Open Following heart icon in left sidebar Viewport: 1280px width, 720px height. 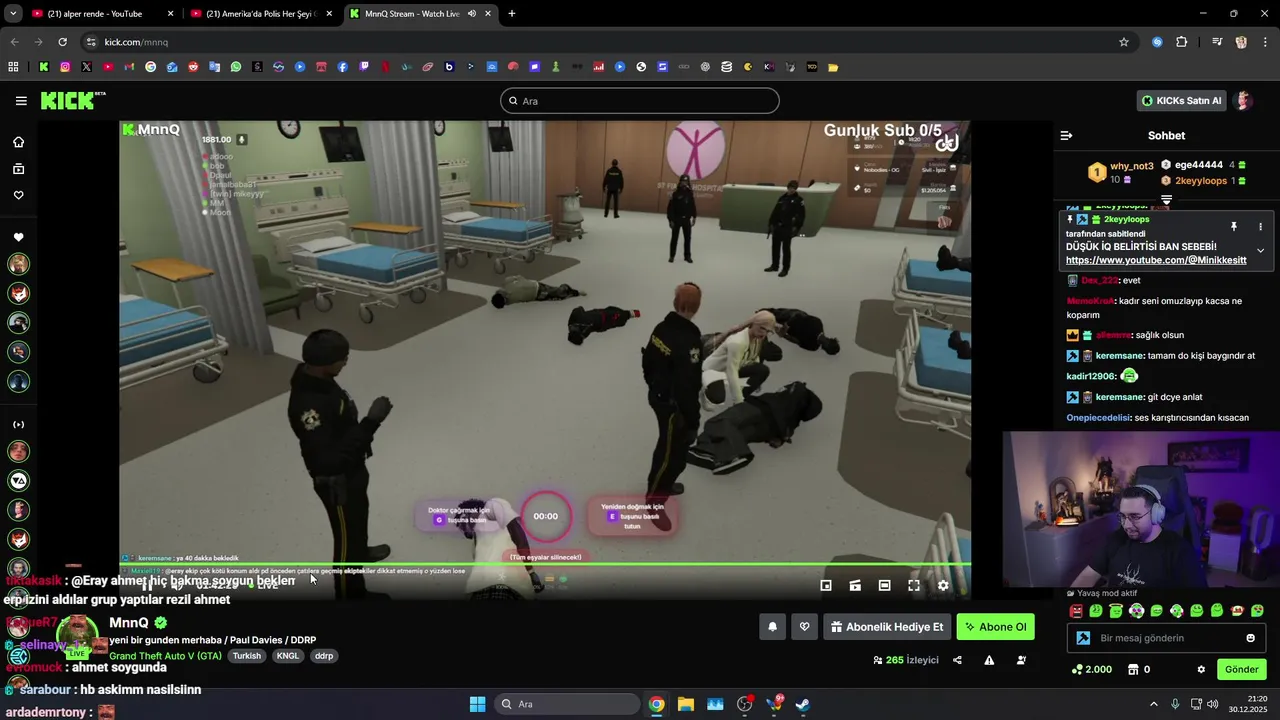coord(18,195)
